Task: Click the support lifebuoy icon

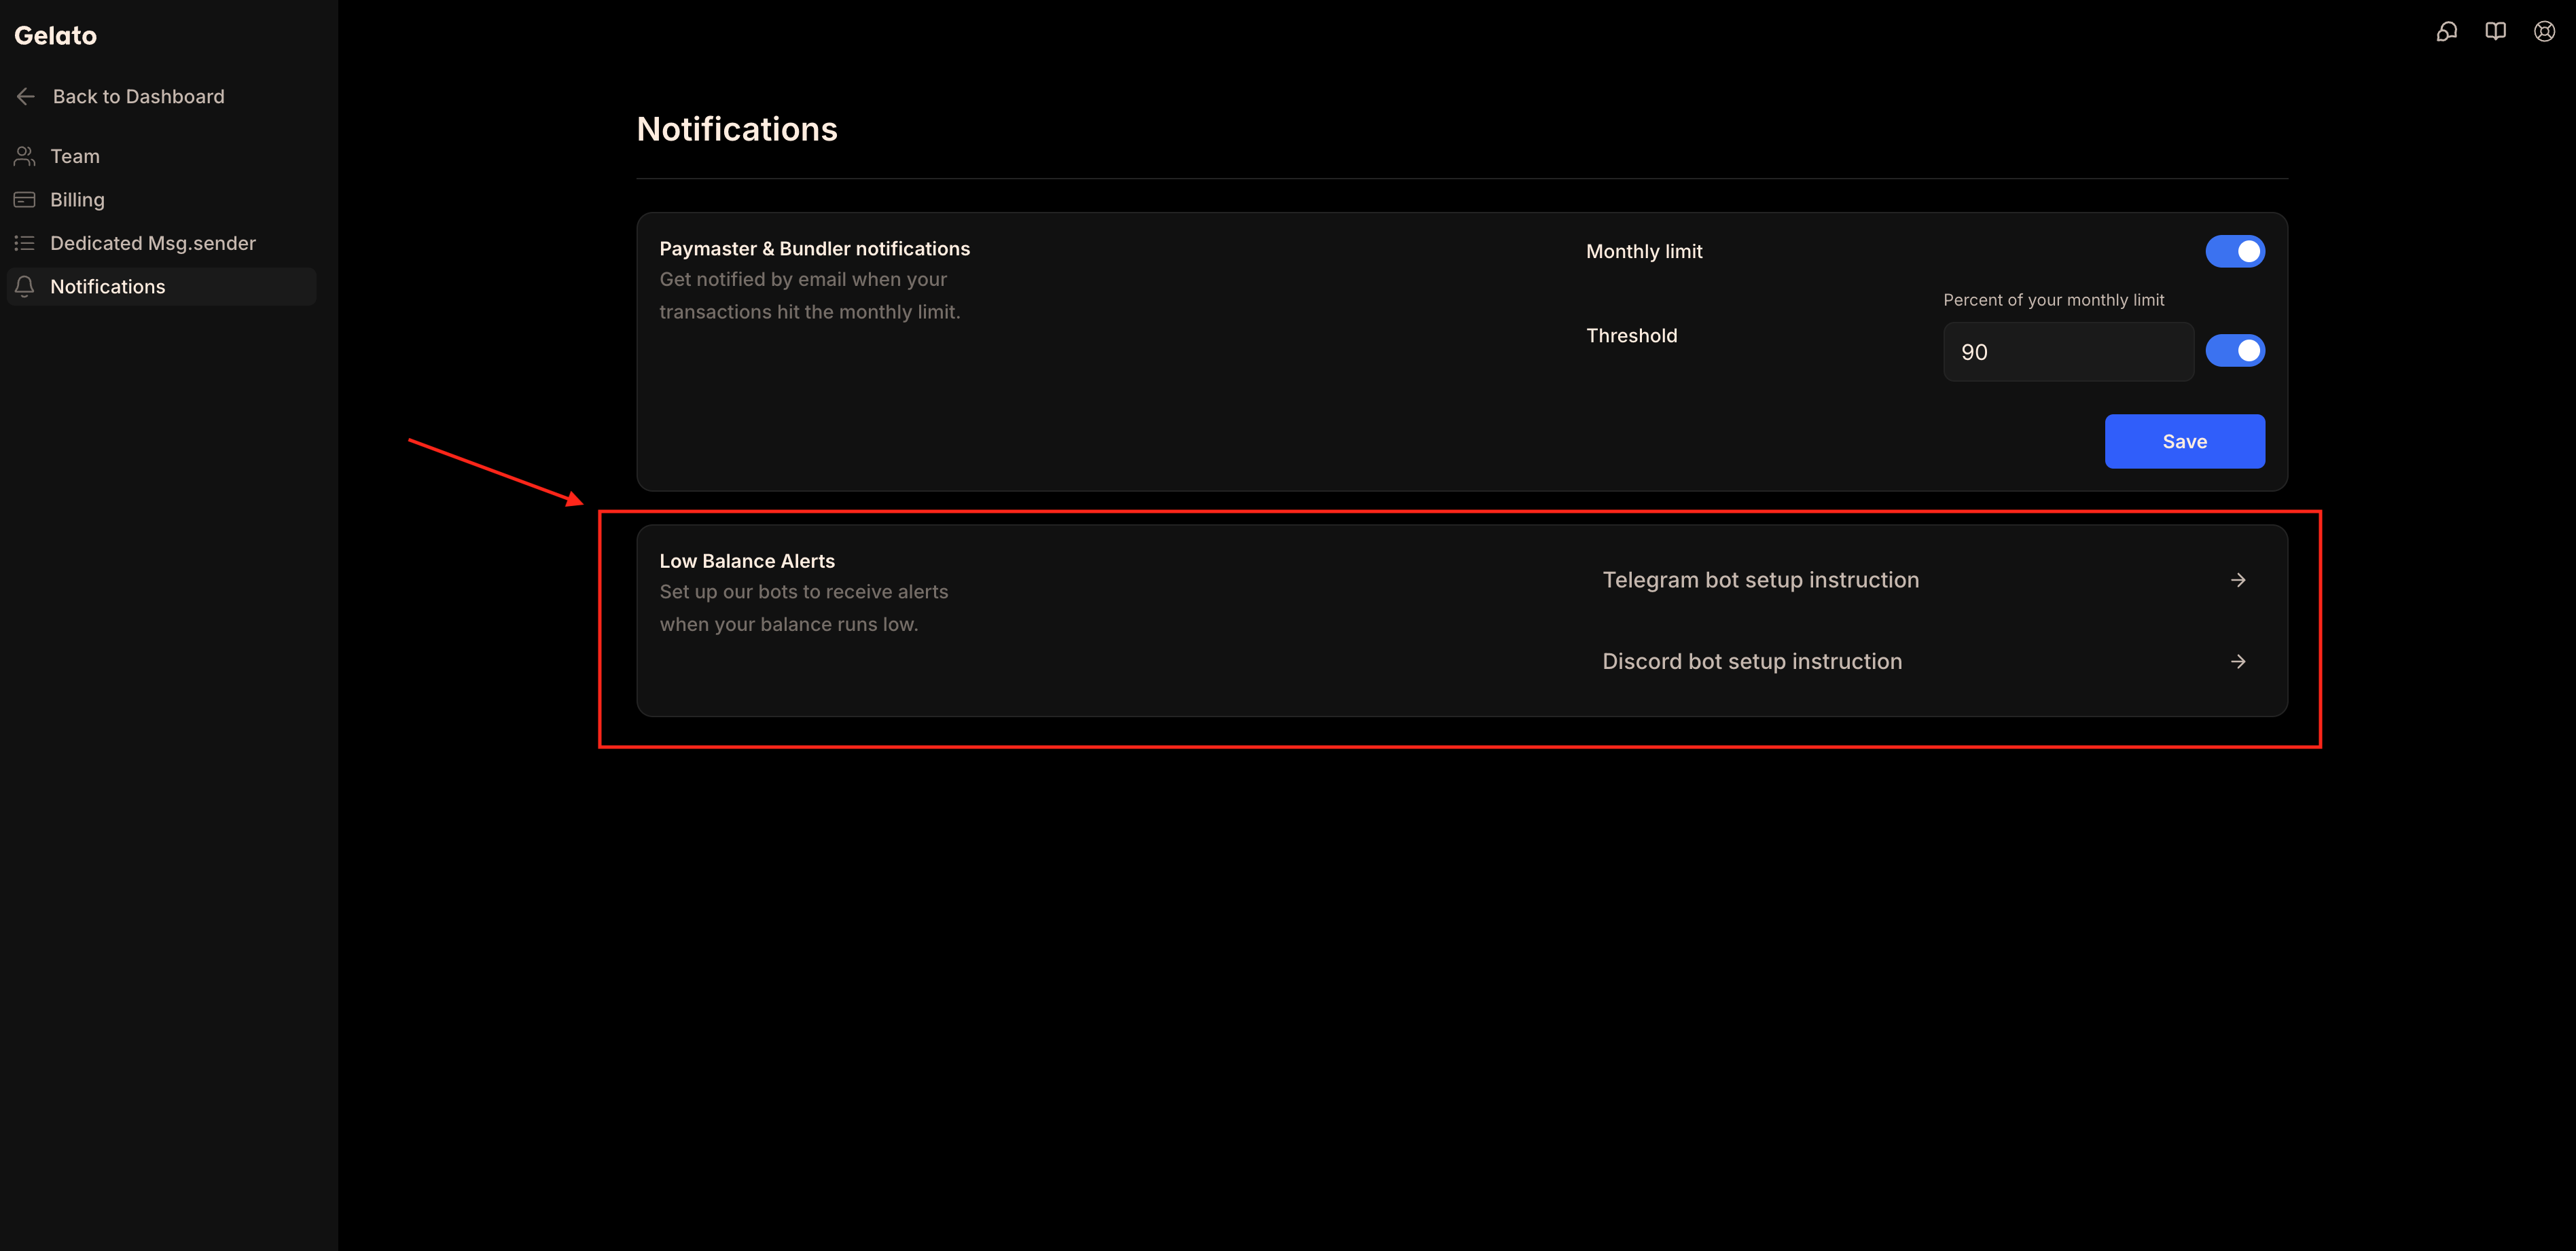Action: 2544,32
